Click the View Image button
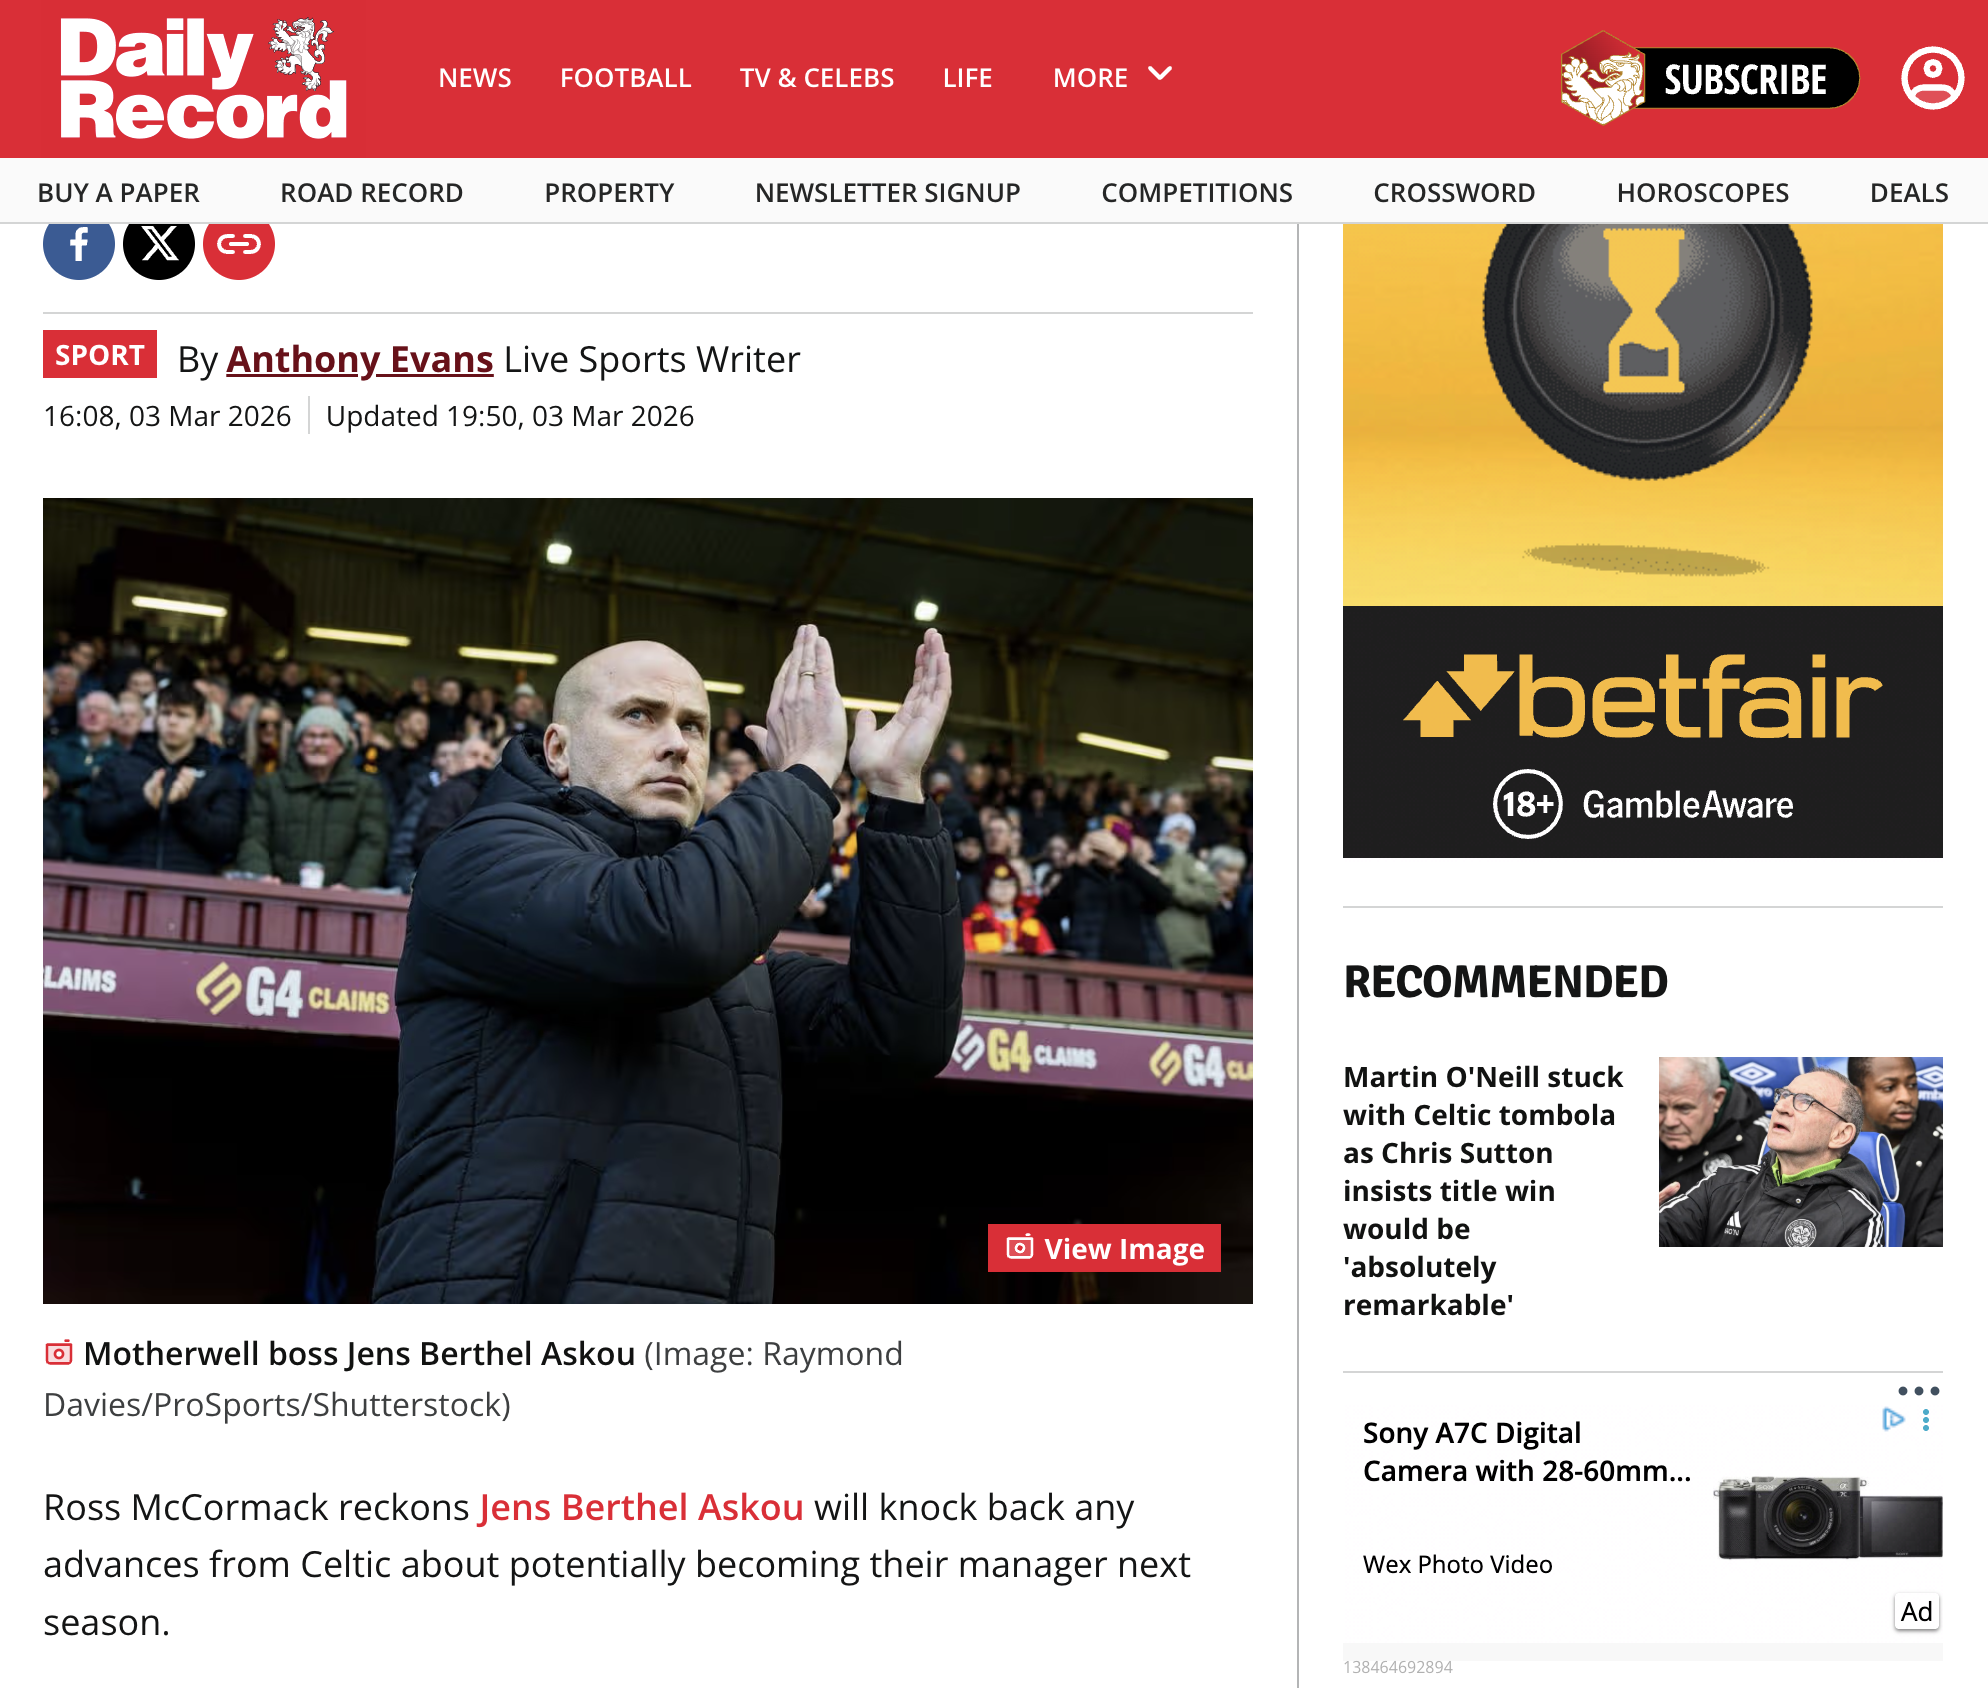The width and height of the screenshot is (1988, 1688). 1104,1248
